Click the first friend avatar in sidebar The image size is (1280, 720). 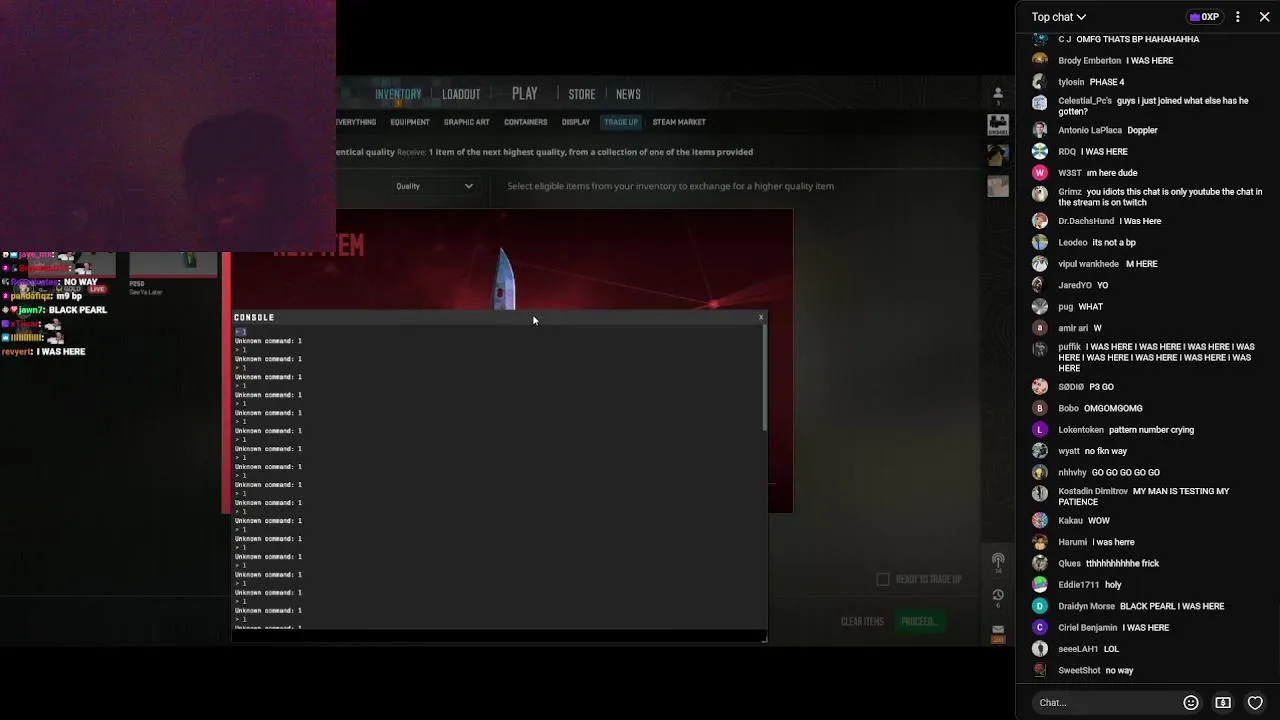(998, 125)
